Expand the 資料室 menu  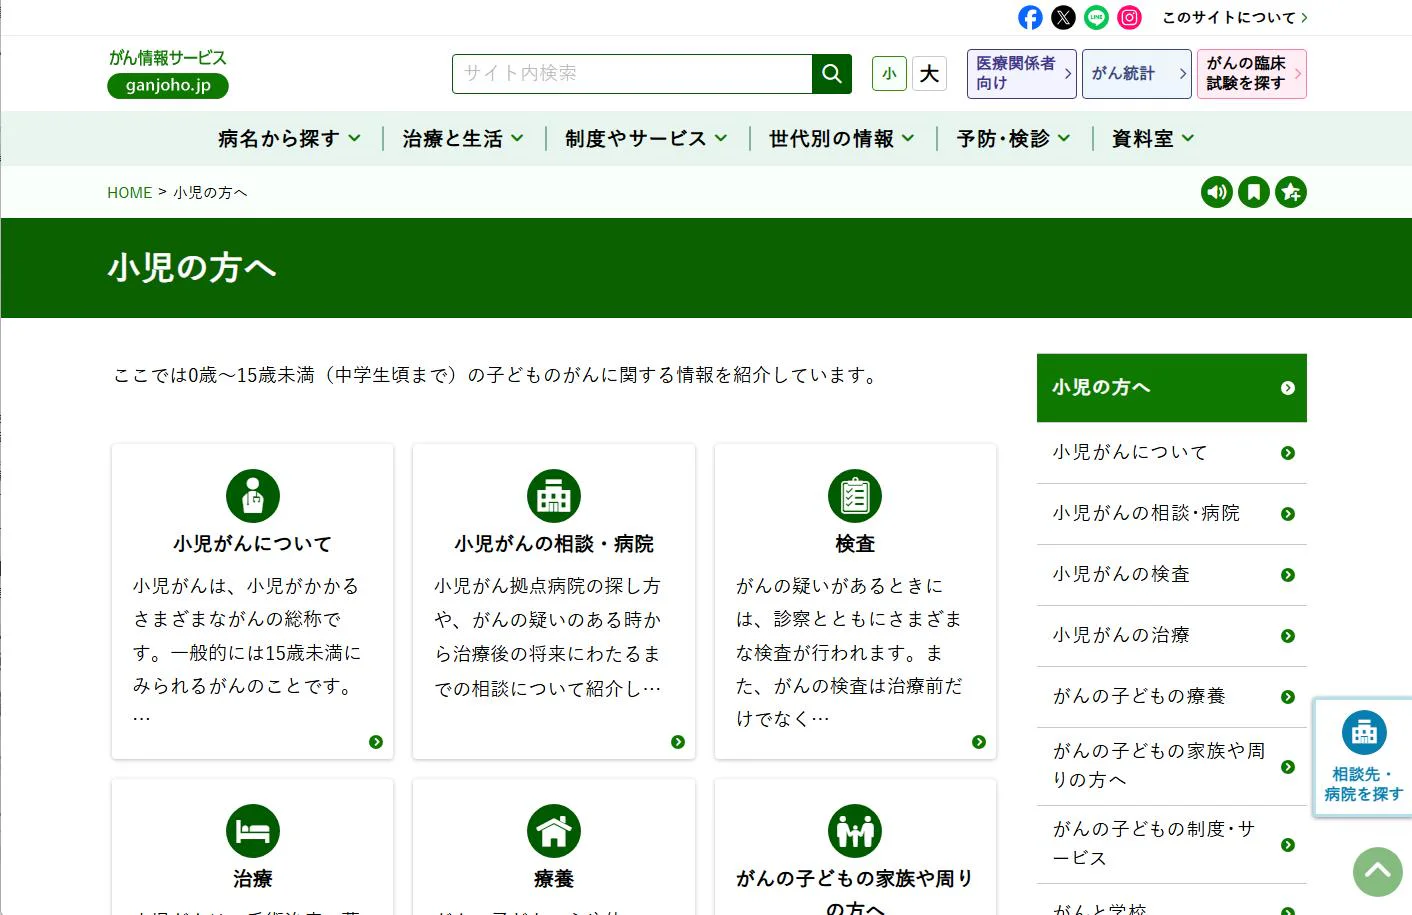(1153, 139)
